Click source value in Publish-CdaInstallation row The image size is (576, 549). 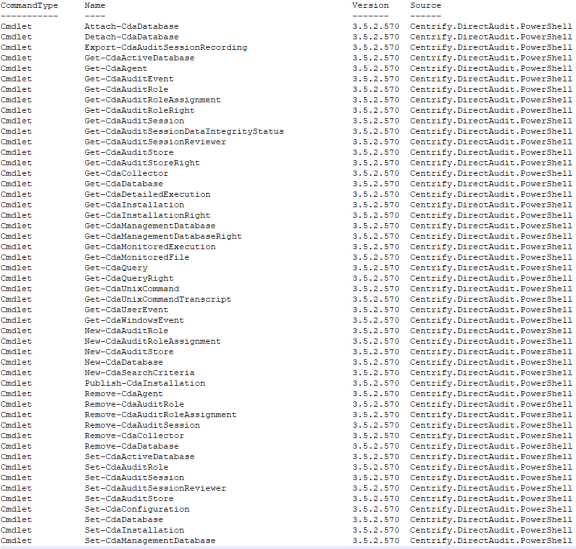pos(491,383)
